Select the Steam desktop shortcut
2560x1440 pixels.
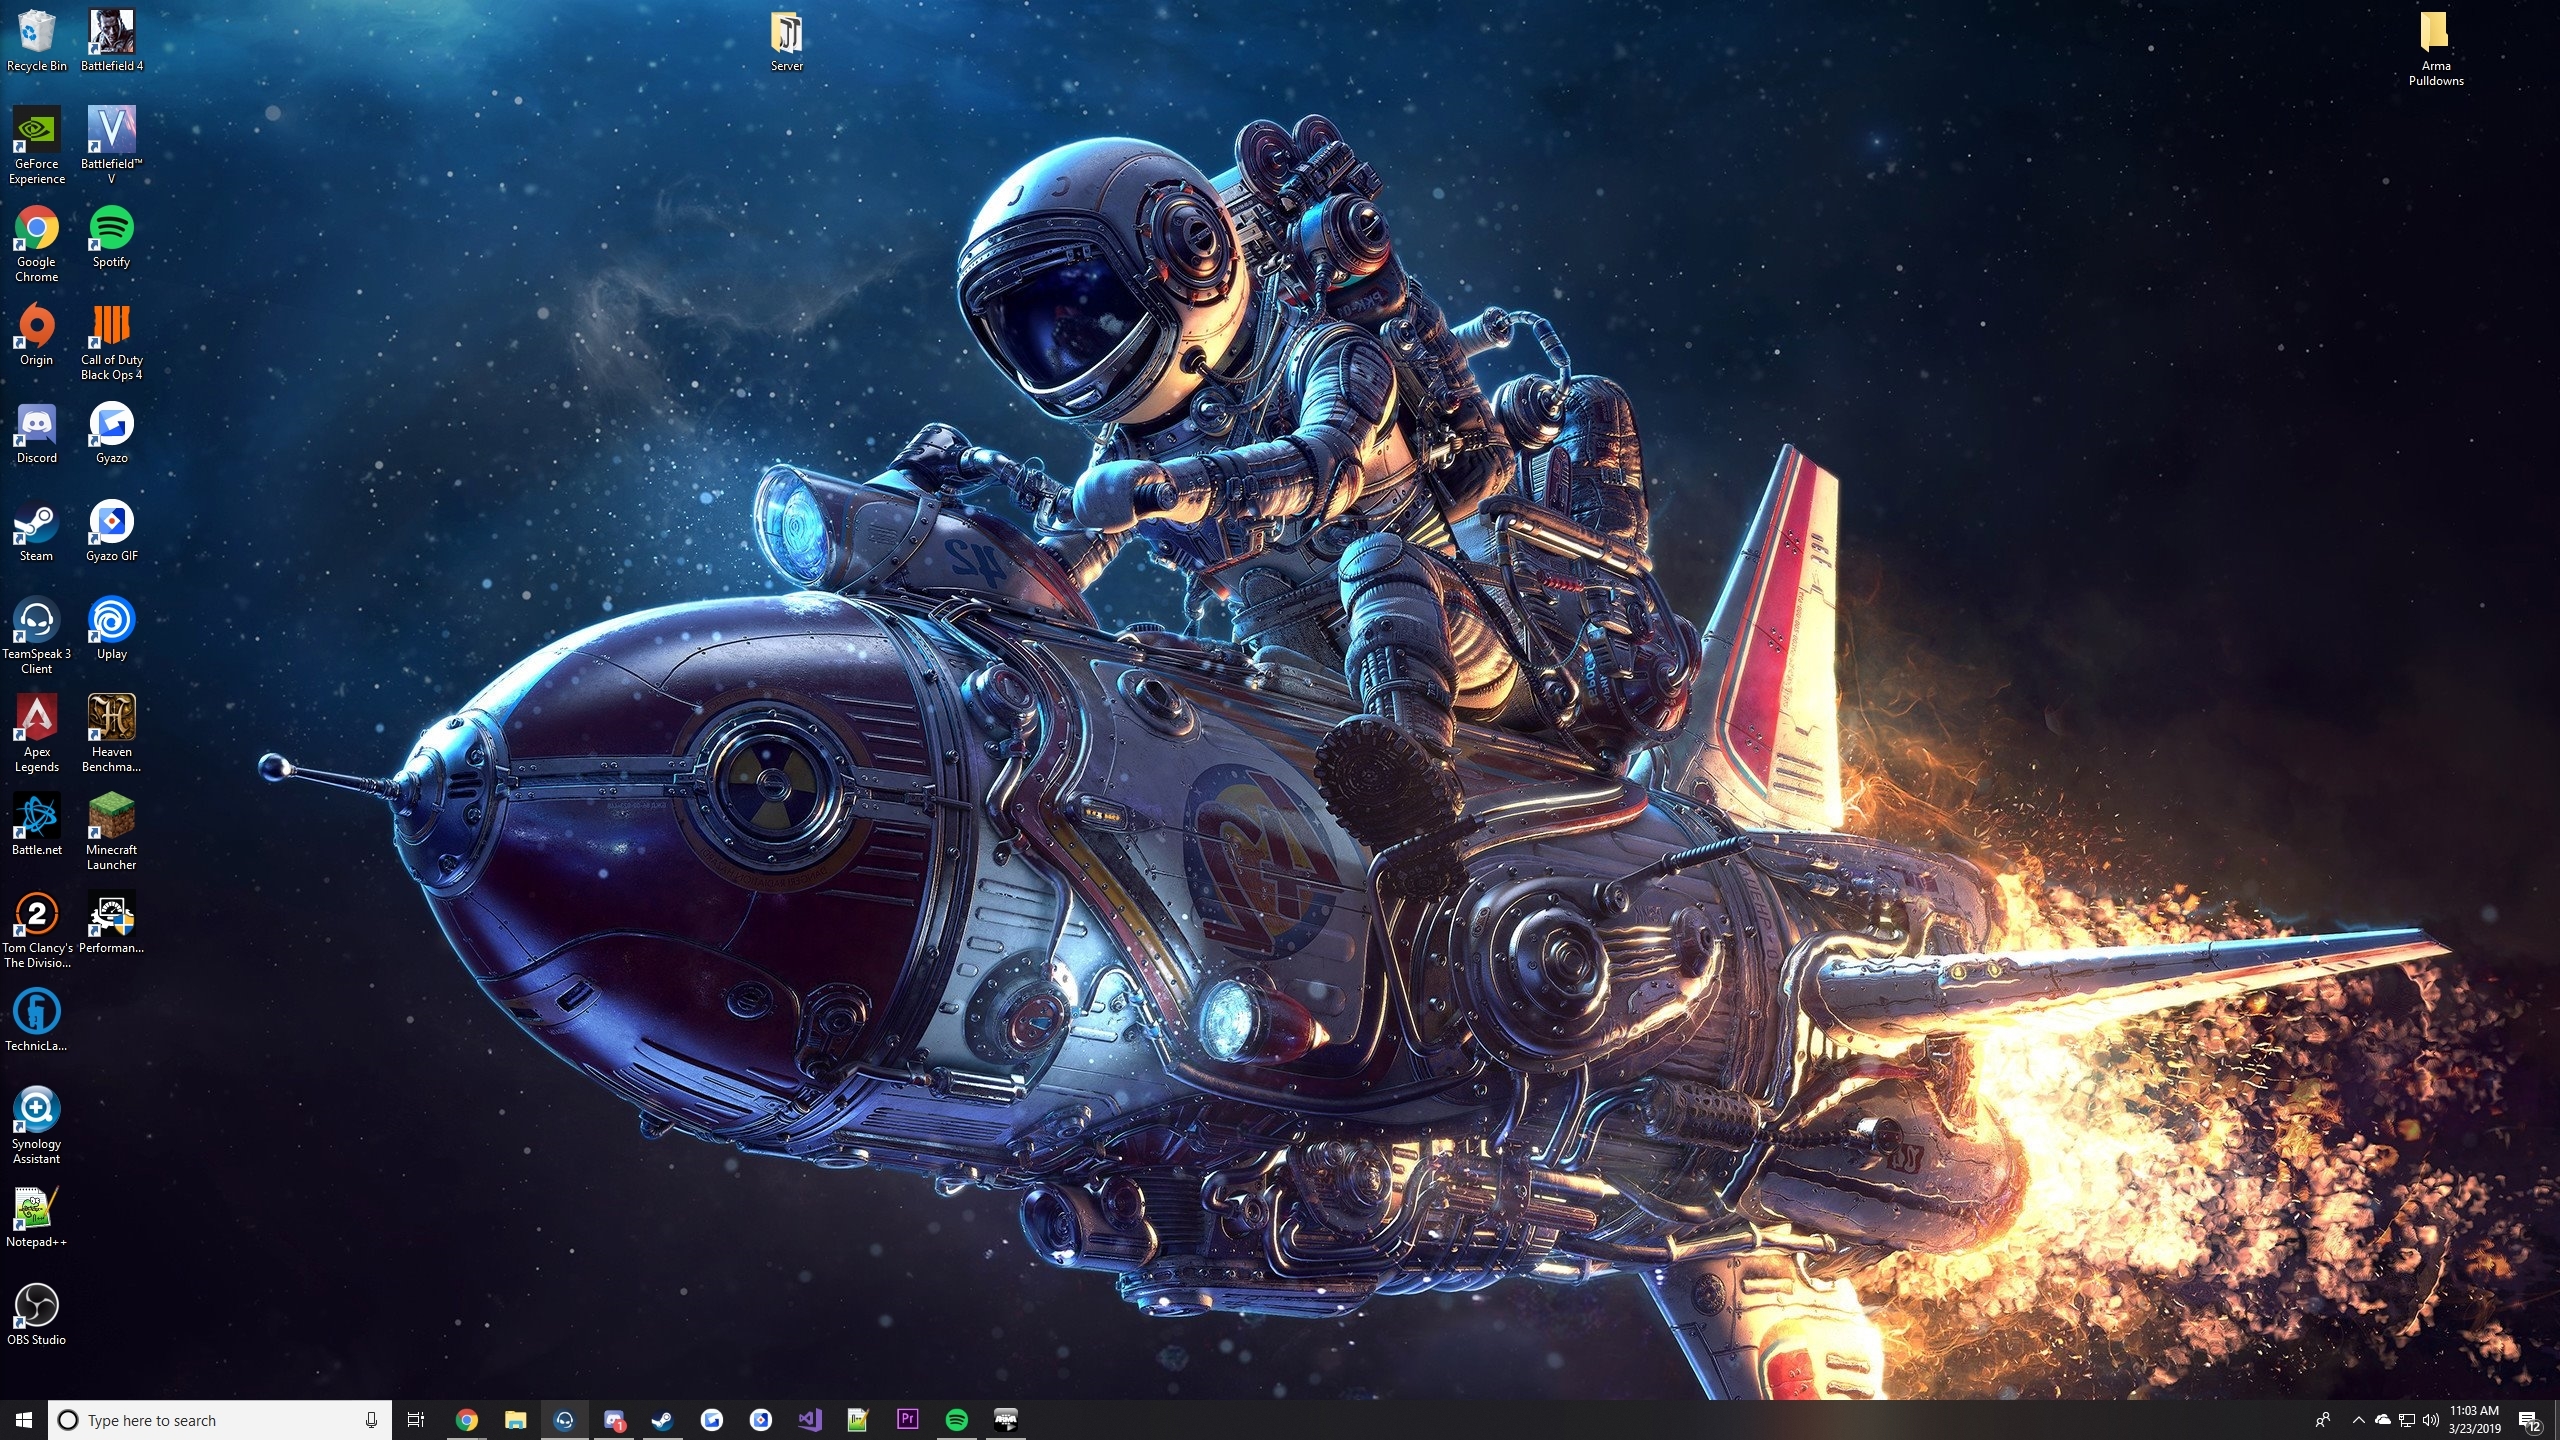36,531
